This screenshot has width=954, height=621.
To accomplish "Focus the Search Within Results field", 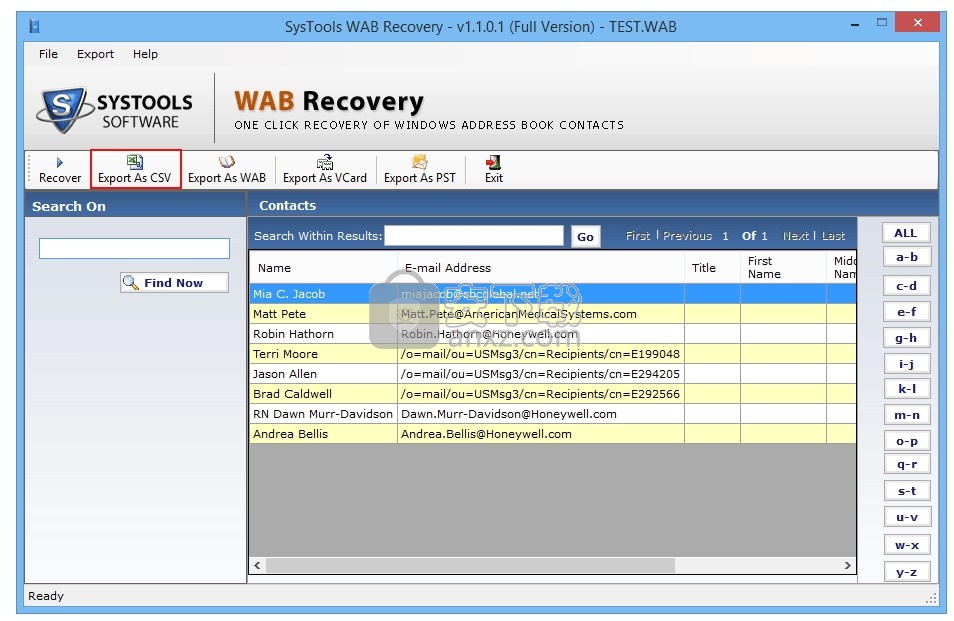I will point(474,236).
